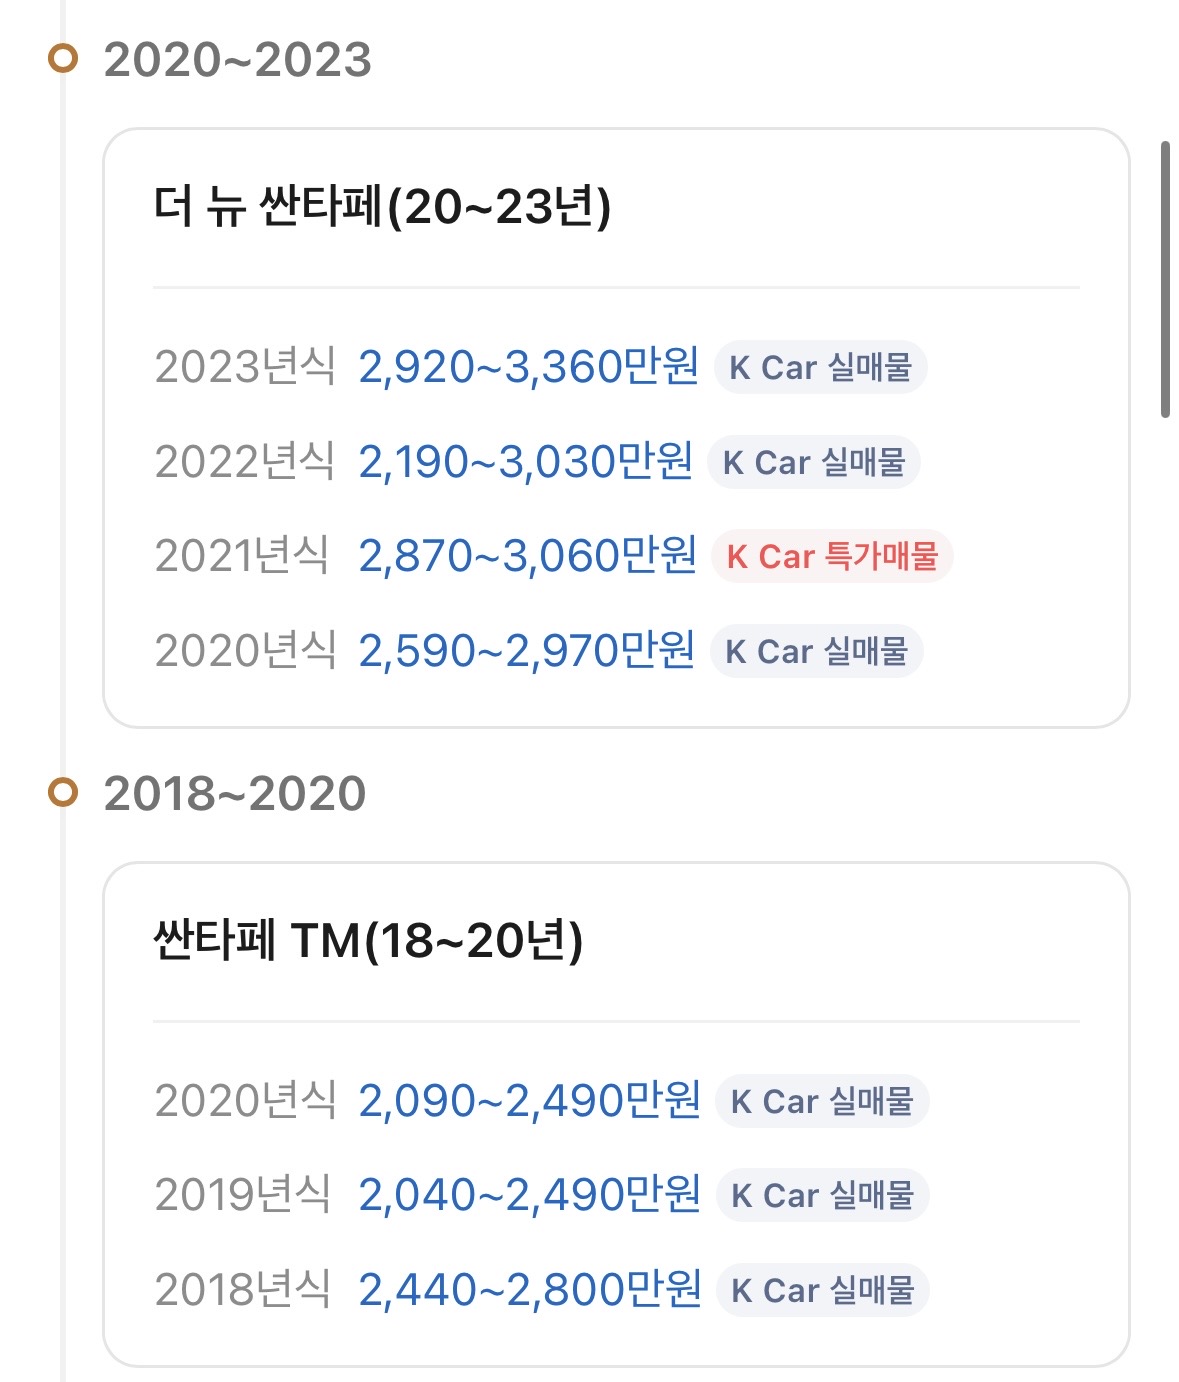Click the 2018~2020 section heading

tap(235, 794)
